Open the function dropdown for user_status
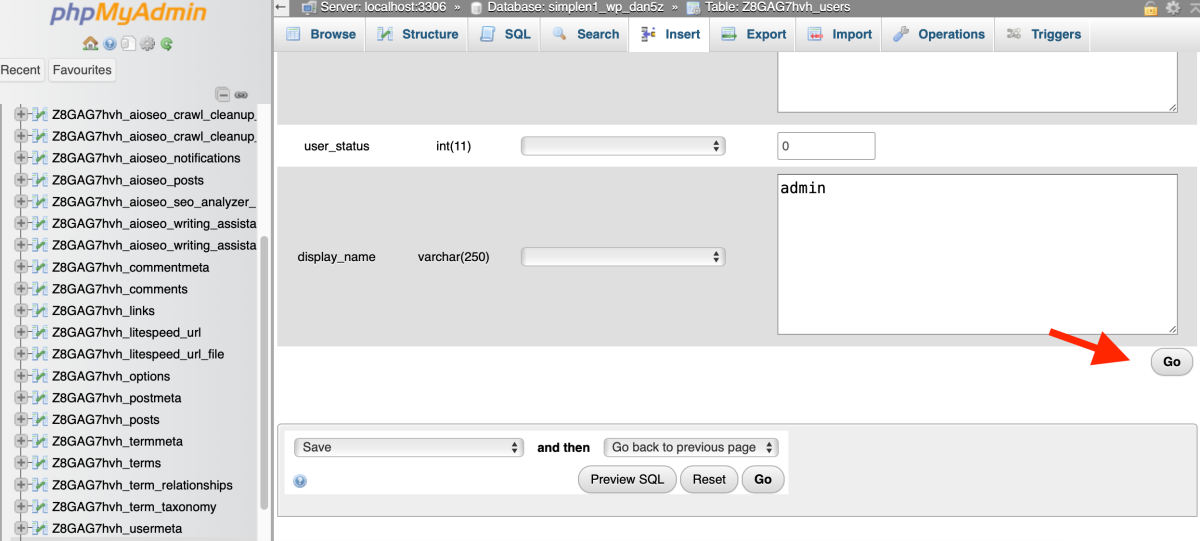 [x=623, y=146]
